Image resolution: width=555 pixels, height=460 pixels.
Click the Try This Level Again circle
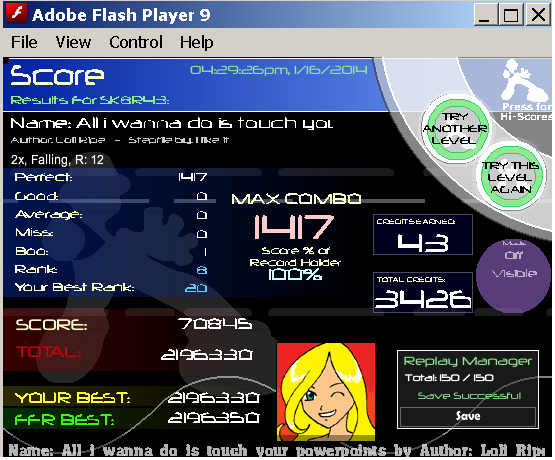pos(511,178)
